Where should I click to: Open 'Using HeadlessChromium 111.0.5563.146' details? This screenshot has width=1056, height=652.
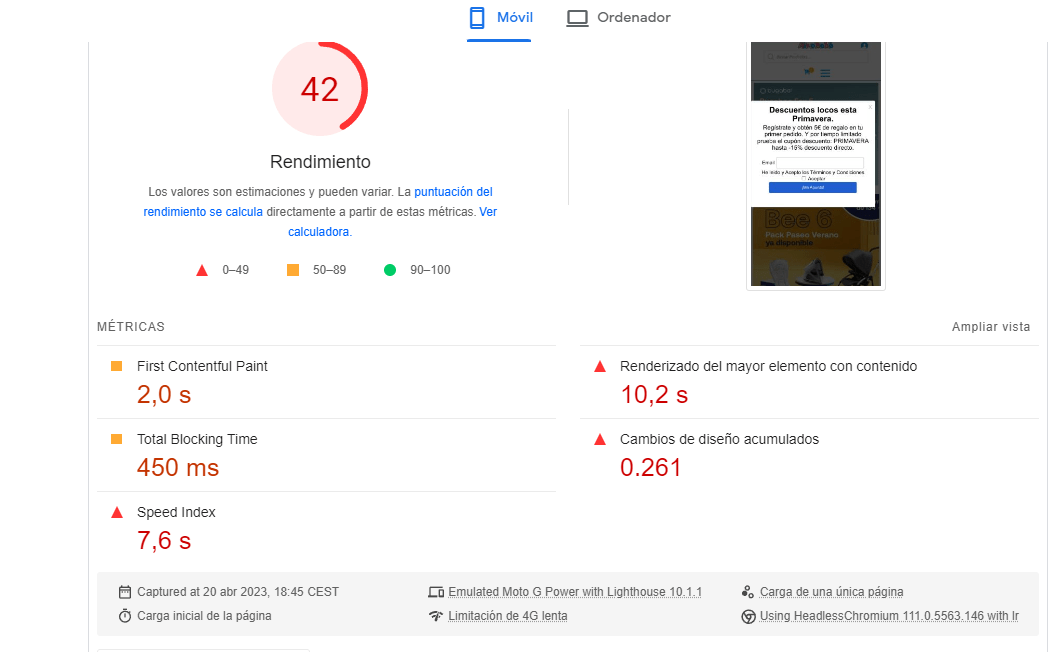click(x=889, y=616)
